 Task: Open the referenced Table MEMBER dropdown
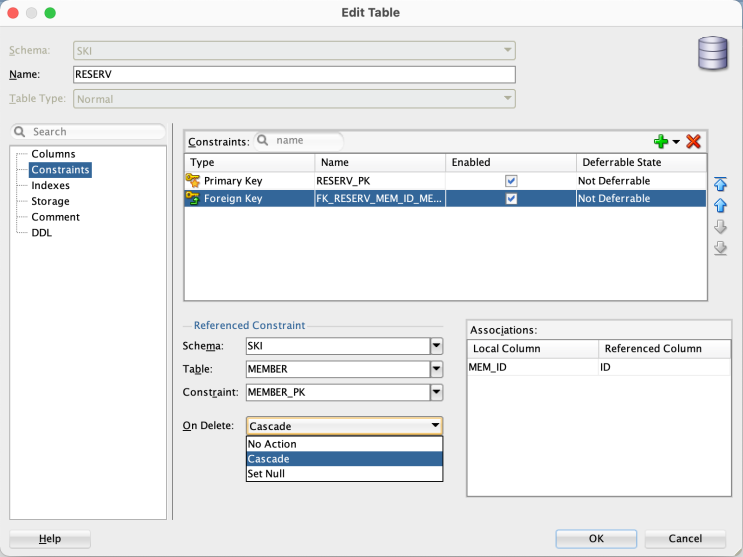pos(436,369)
